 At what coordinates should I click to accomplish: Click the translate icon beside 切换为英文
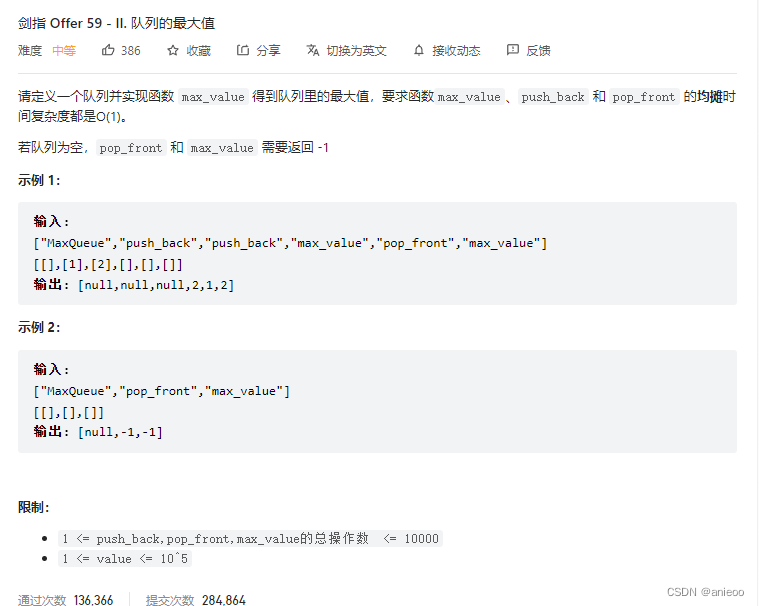pyautogui.click(x=313, y=50)
